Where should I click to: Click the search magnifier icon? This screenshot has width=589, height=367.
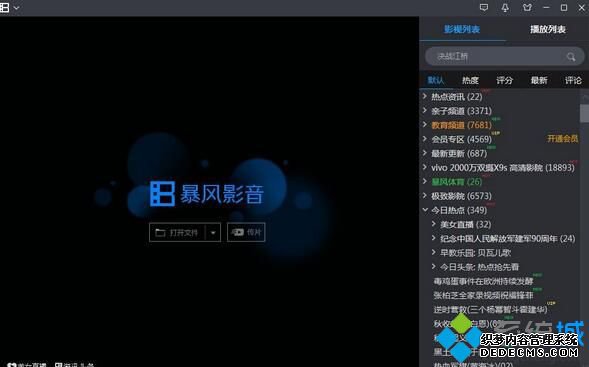pos(571,57)
